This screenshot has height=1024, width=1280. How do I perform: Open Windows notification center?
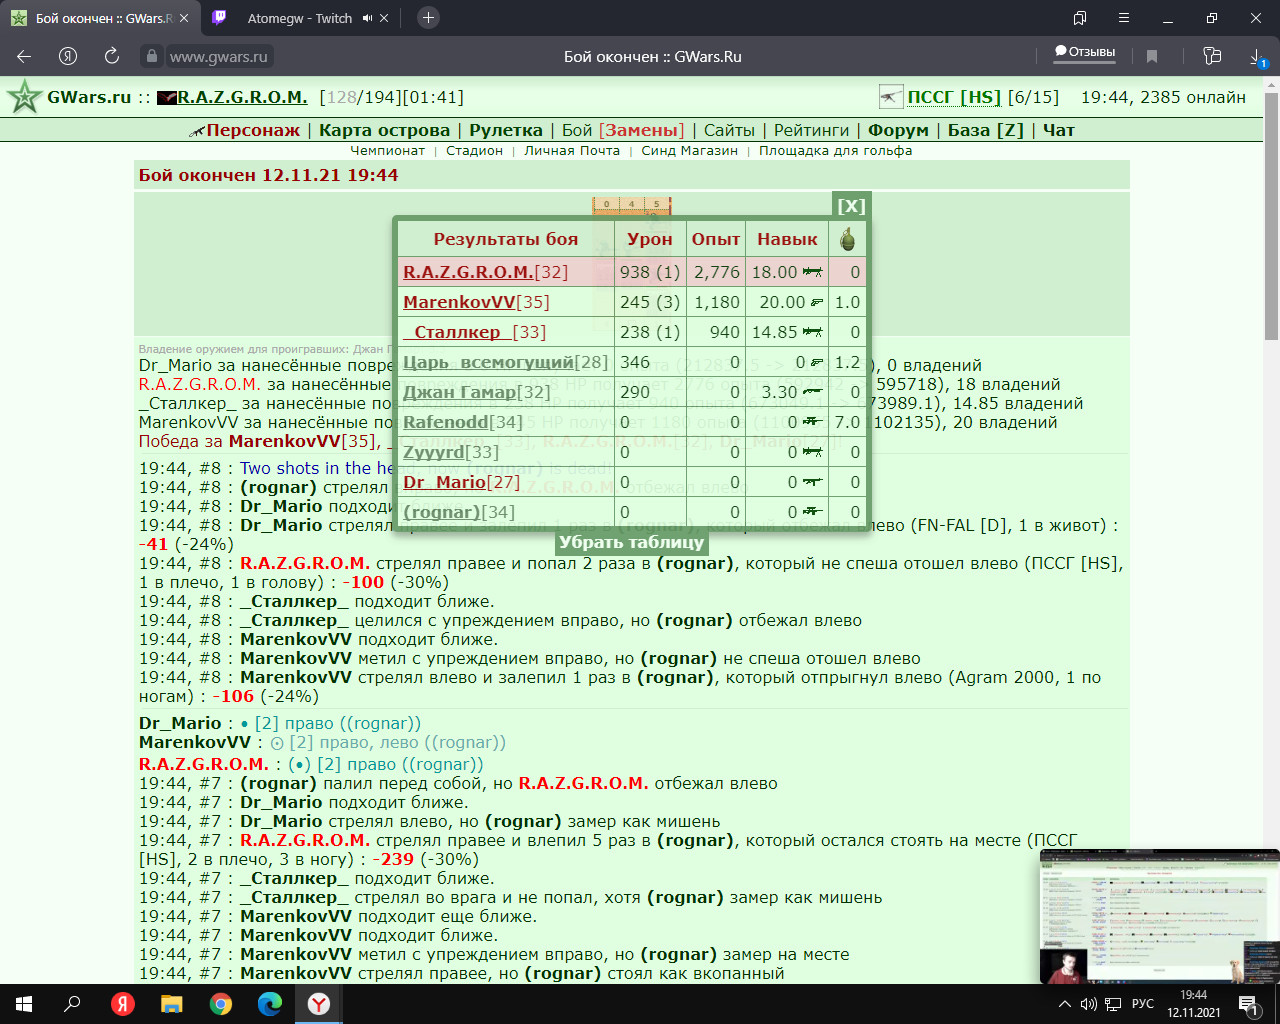click(1249, 1004)
